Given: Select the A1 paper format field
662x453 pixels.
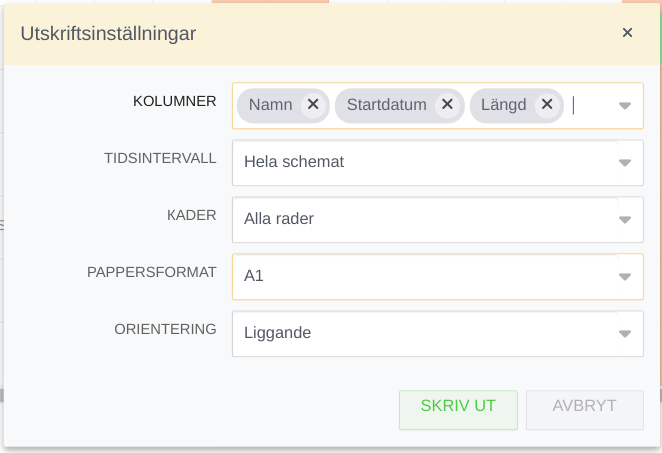Looking at the screenshot, I should pyautogui.click(x=420, y=276).
